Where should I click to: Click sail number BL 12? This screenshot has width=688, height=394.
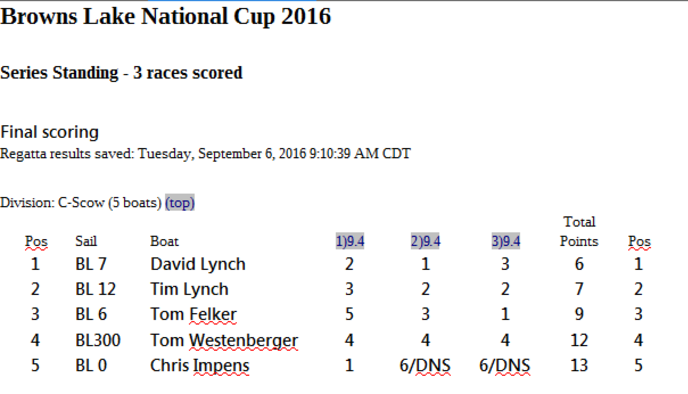96,289
